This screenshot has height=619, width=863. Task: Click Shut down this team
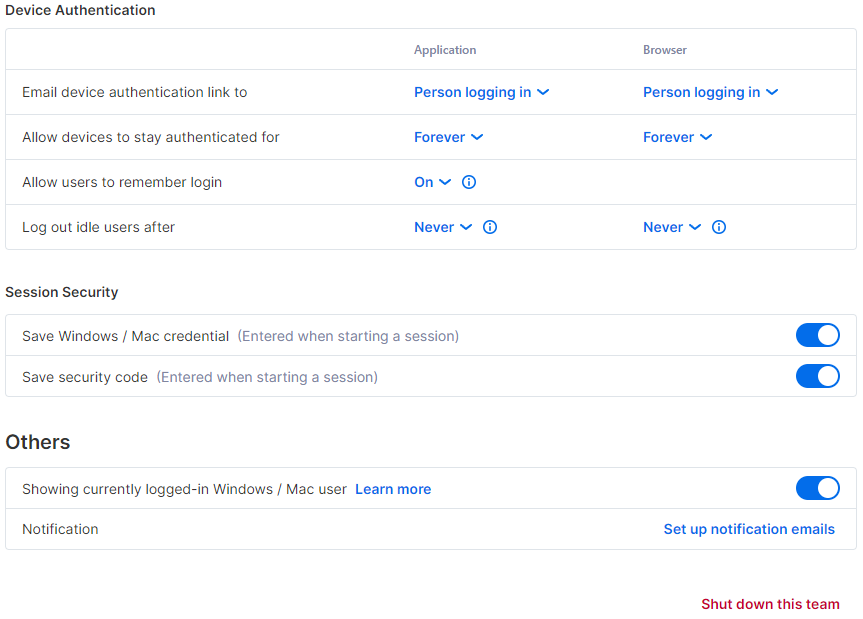click(x=770, y=604)
